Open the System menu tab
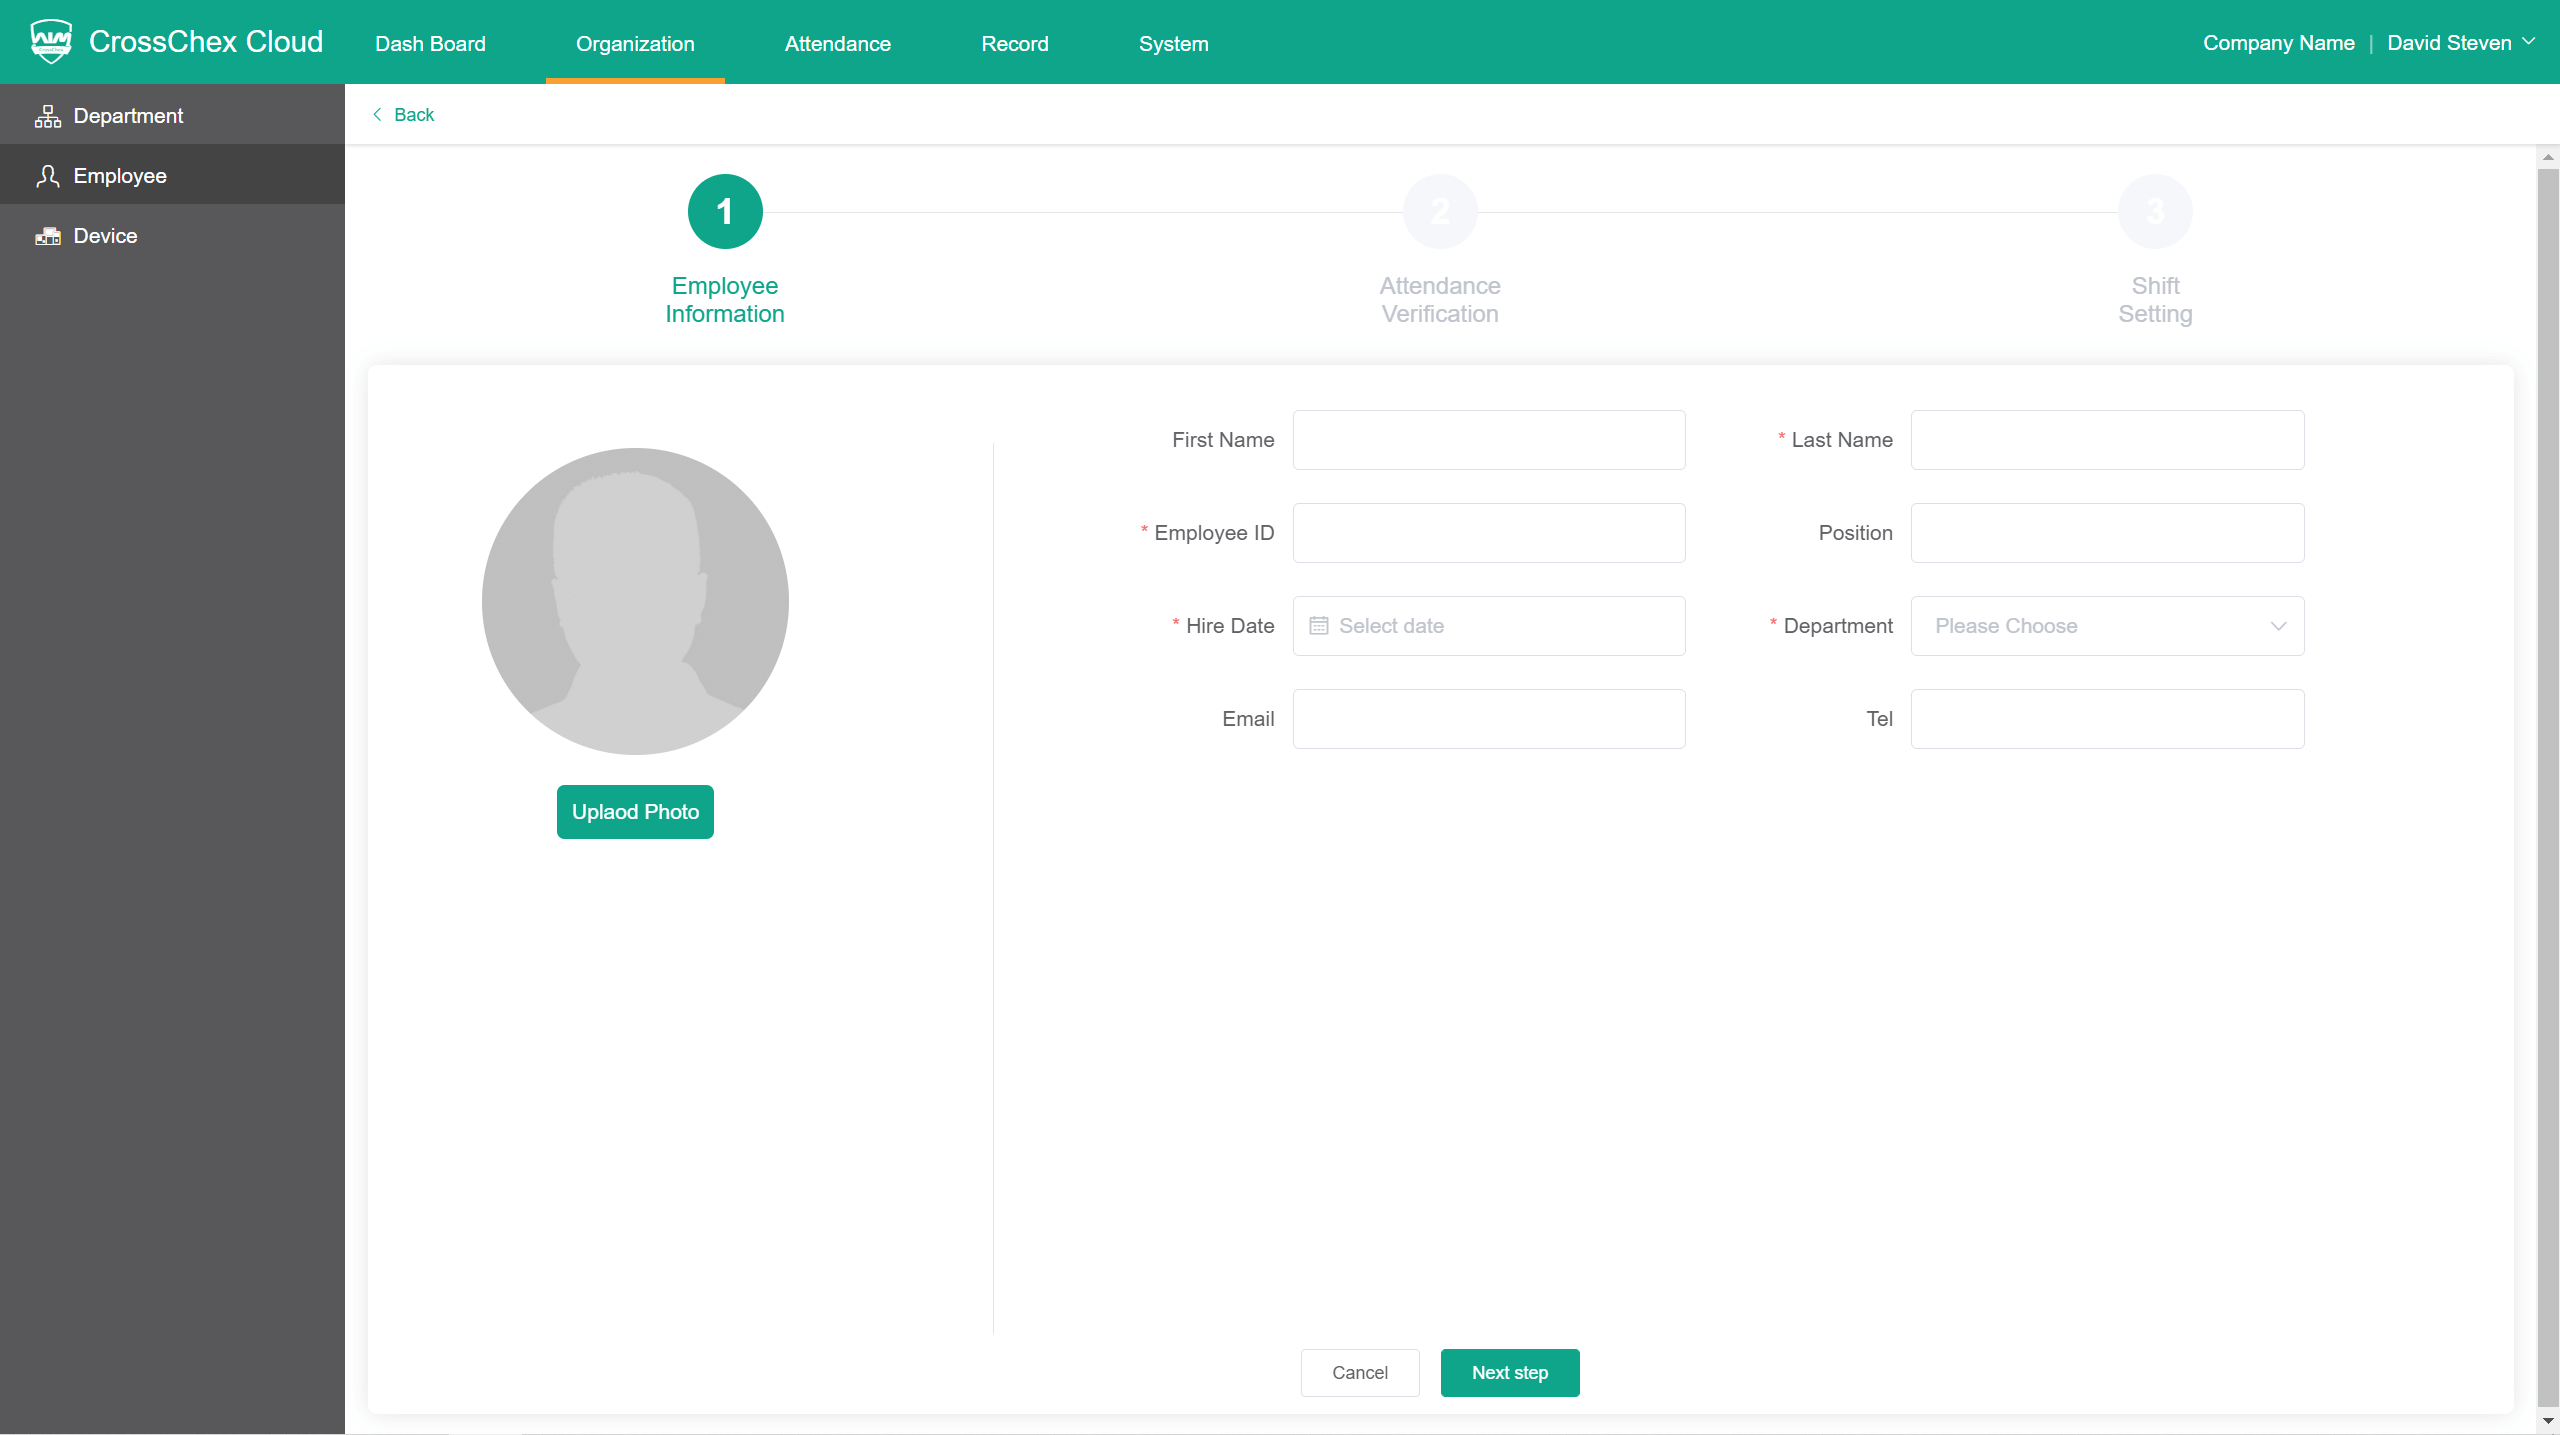2560x1435 pixels. 1173,44
